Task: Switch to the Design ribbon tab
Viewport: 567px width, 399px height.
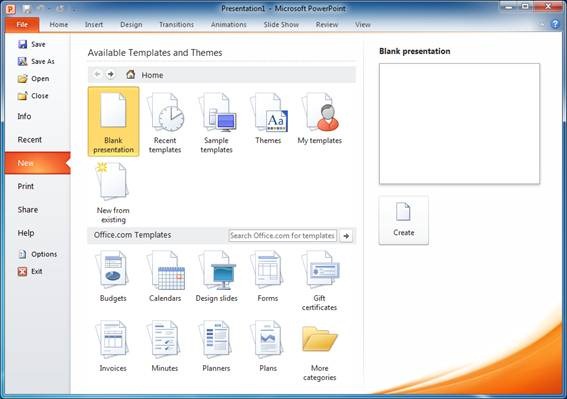Action: pos(131,25)
